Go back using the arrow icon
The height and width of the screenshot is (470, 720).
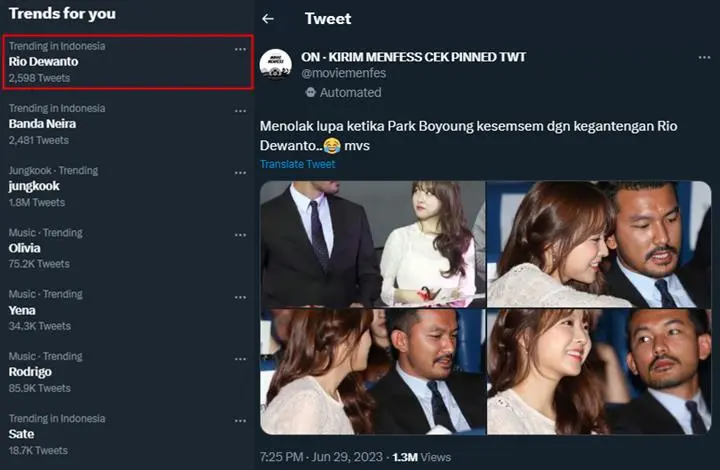(x=268, y=19)
